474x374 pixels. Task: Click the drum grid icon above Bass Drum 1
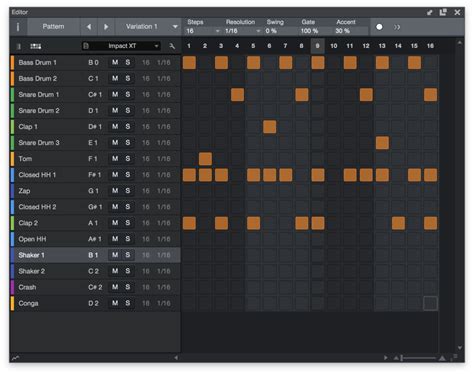click(36, 46)
